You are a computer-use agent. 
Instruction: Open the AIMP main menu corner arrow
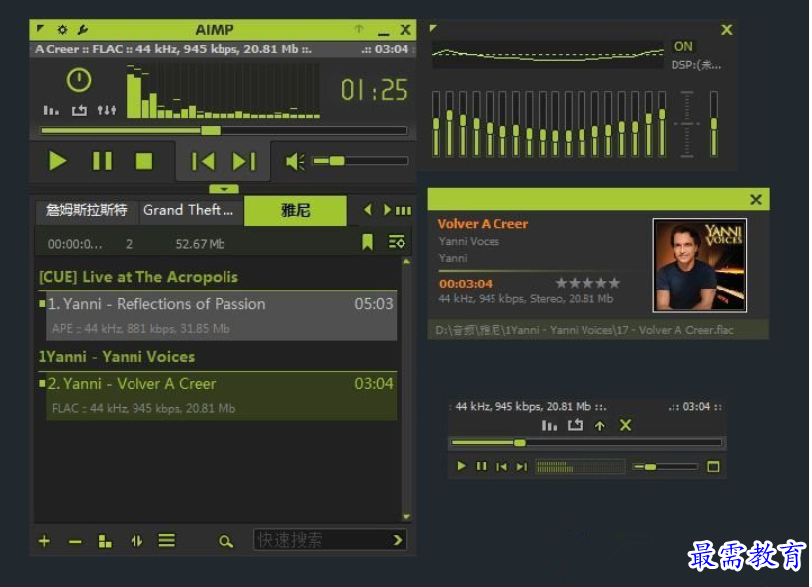click(40, 28)
